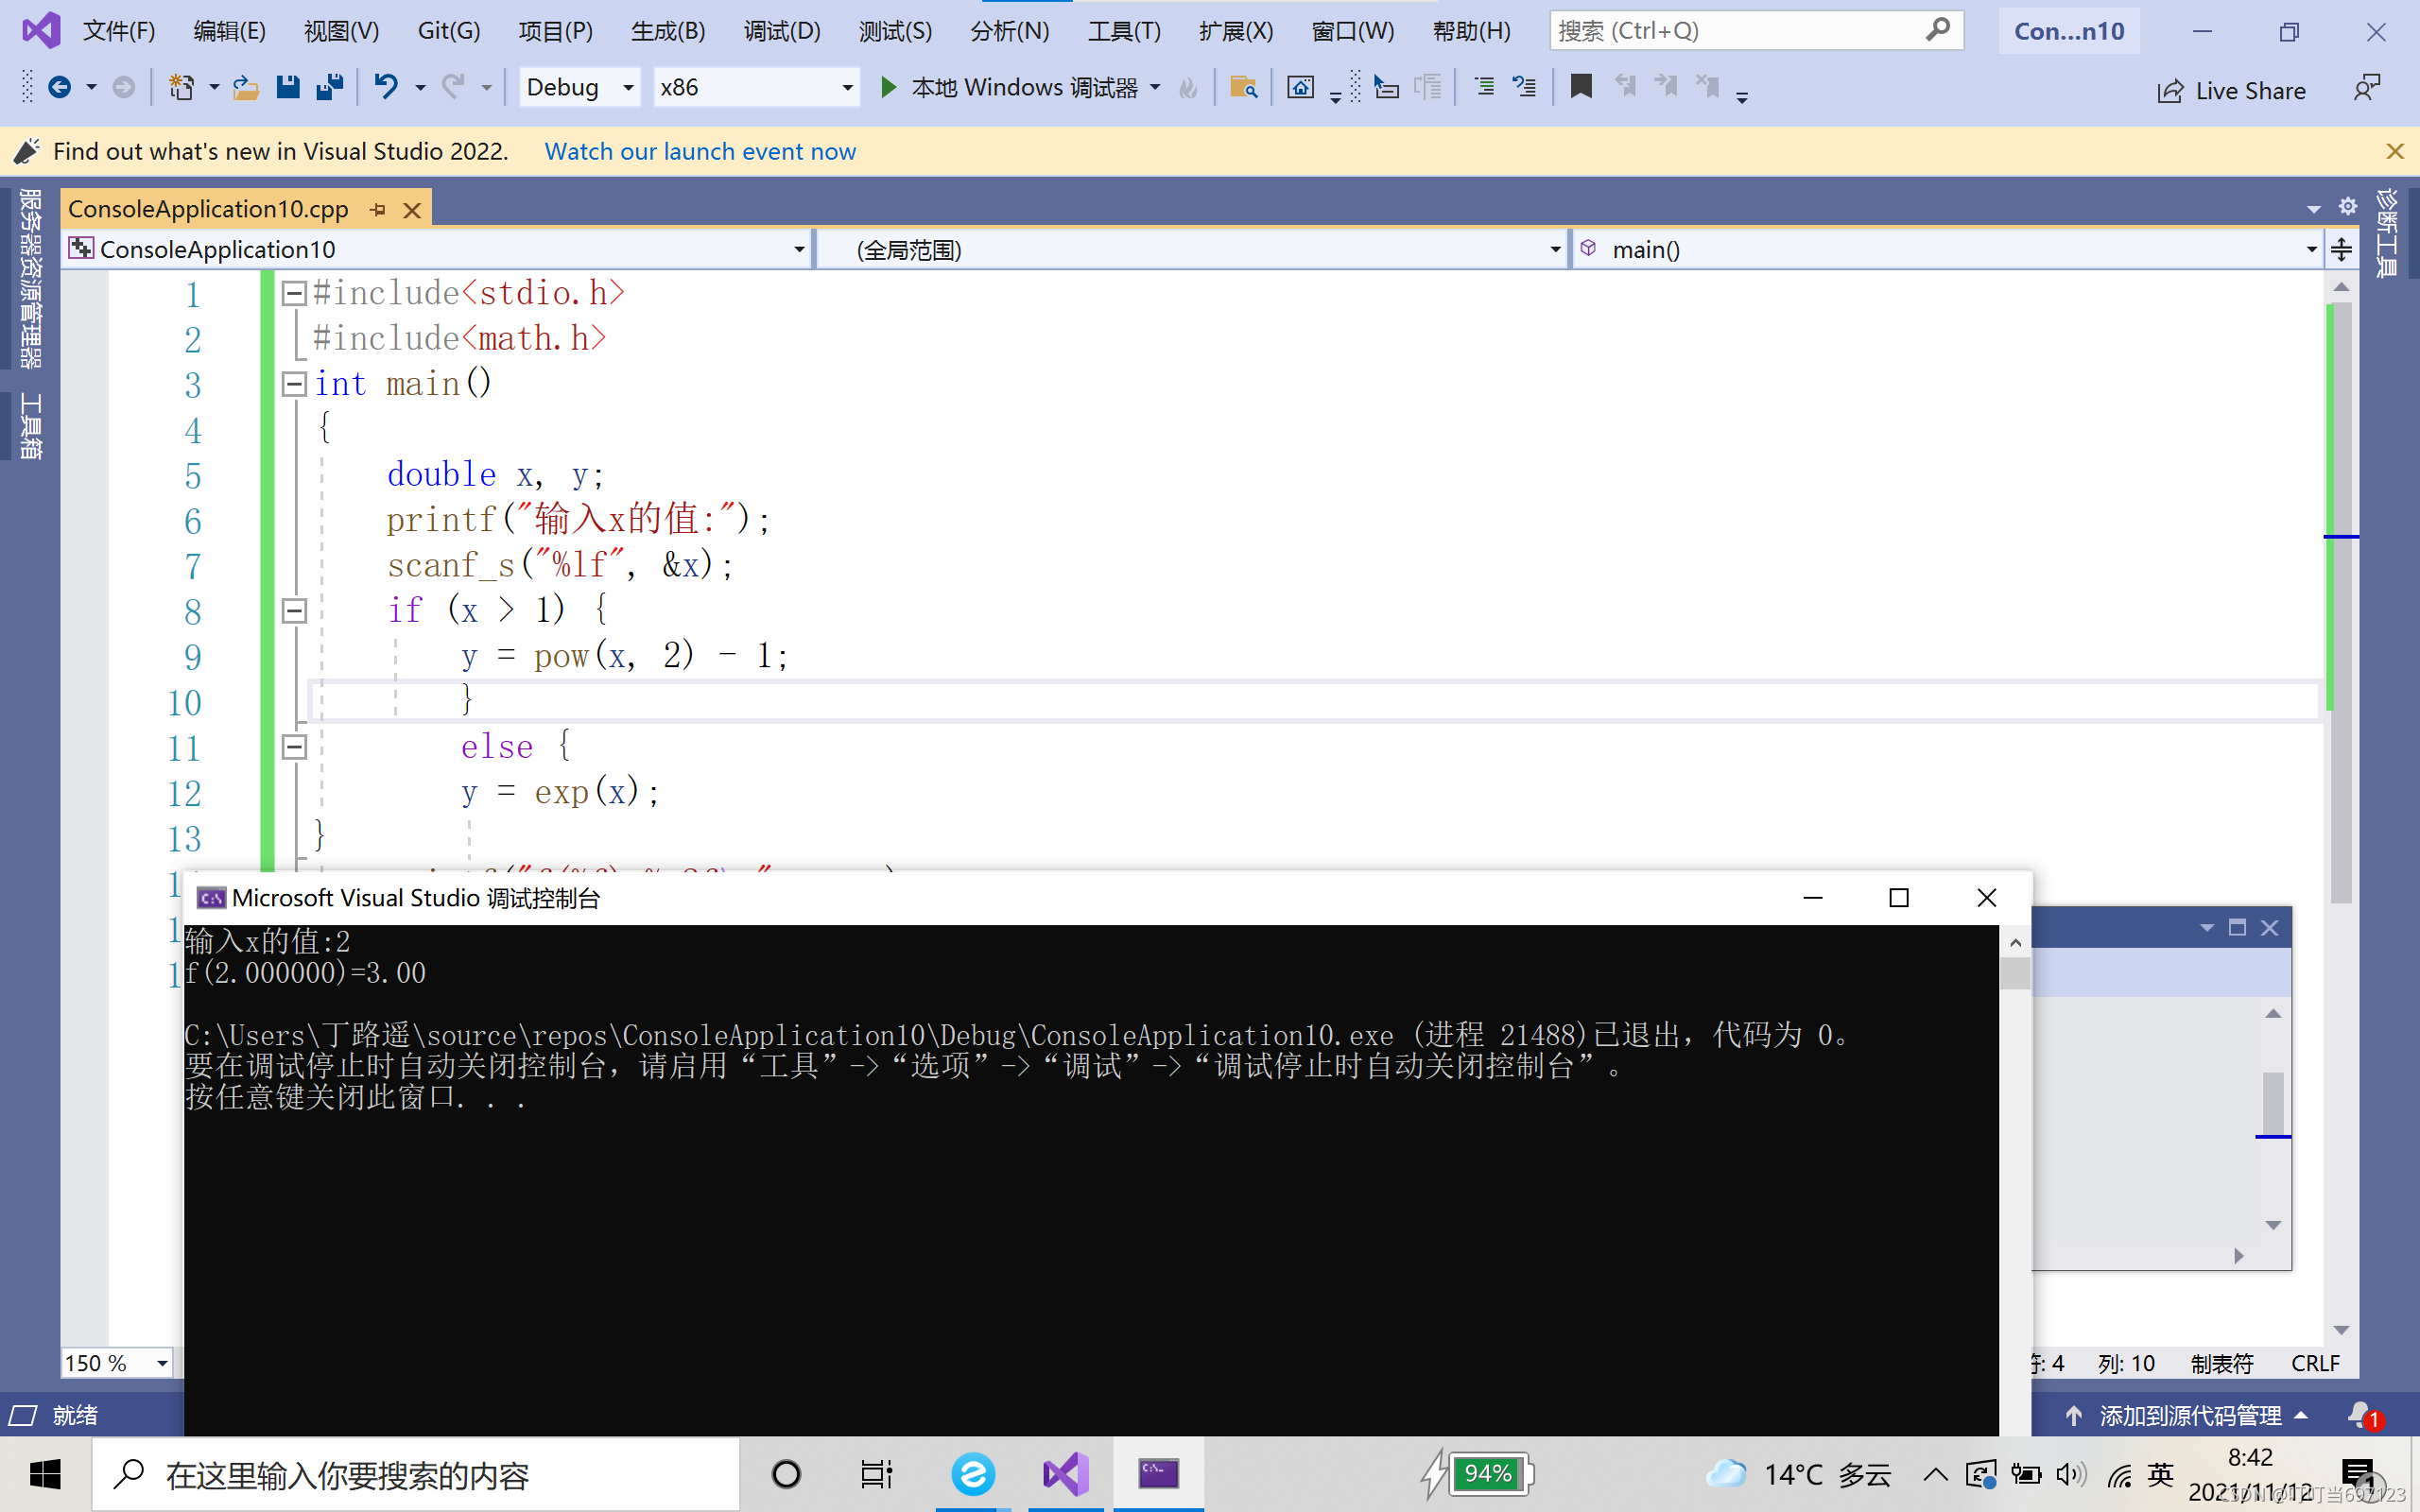Open the Server Explorer side tab
2420x1512 pixels.
click(31, 278)
